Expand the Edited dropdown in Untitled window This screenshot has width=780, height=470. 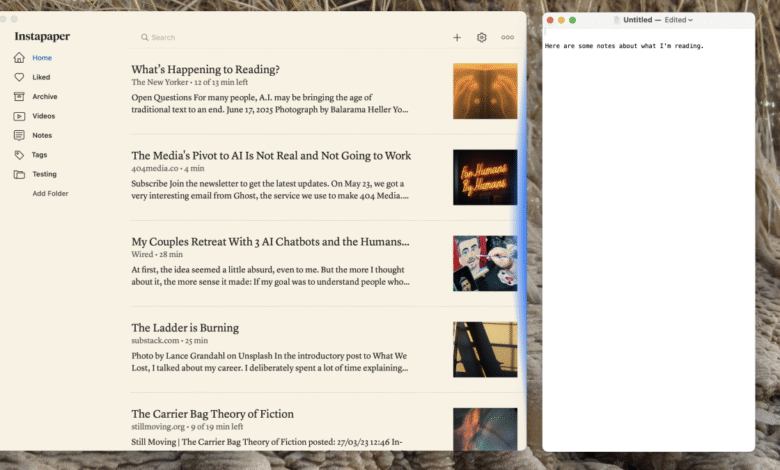coord(679,20)
